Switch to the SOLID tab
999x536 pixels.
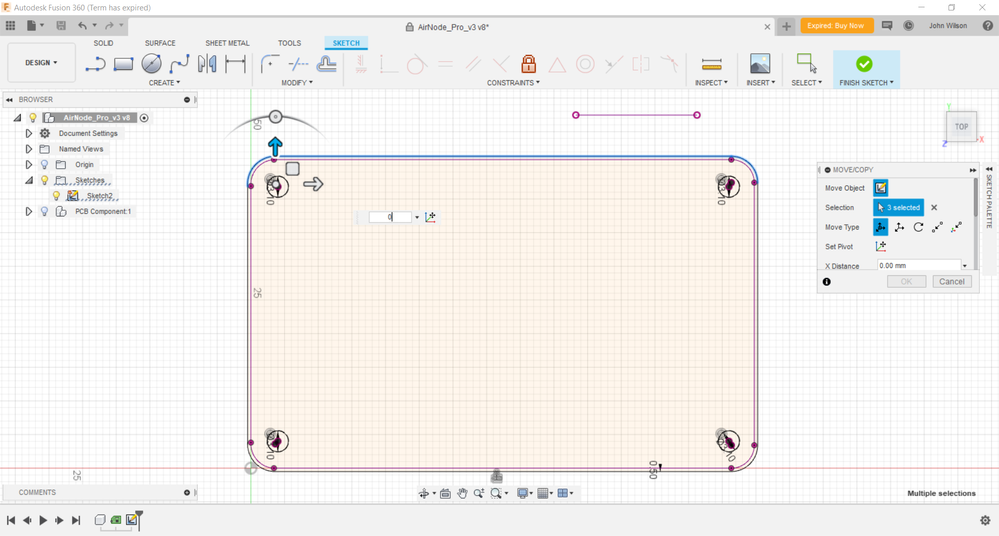103,43
